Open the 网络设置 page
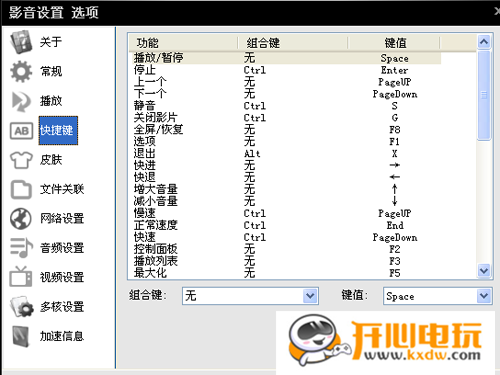This screenshot has height=375, width=500. pos(62,218)
